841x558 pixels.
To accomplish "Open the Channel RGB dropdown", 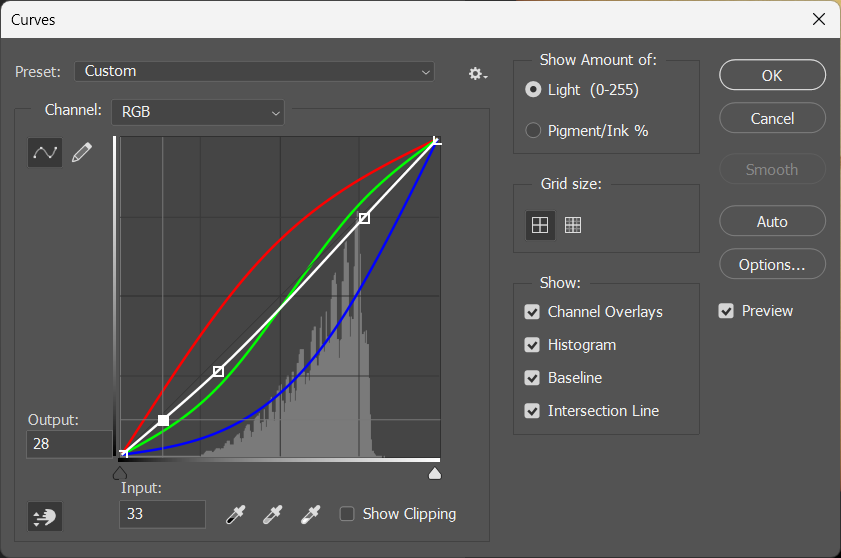I will pos(197,112).
